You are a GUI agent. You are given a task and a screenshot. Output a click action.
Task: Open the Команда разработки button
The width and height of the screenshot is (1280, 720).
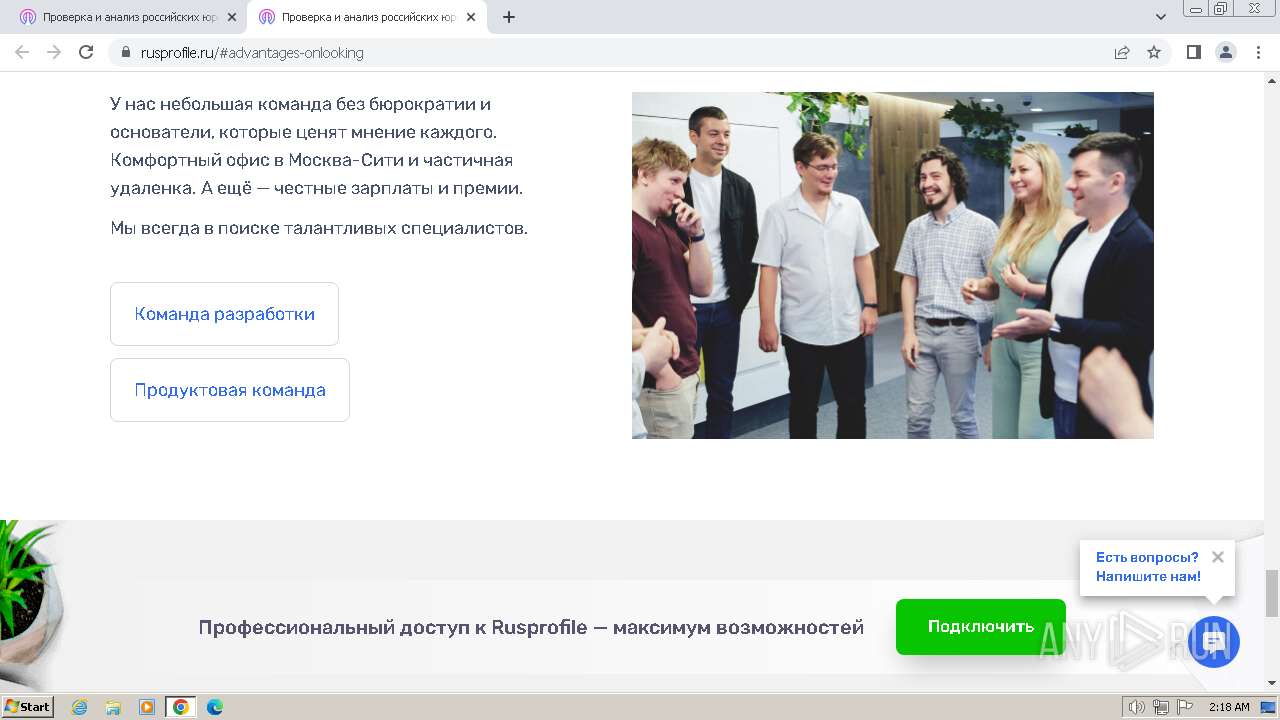click(x=224, y=314)
